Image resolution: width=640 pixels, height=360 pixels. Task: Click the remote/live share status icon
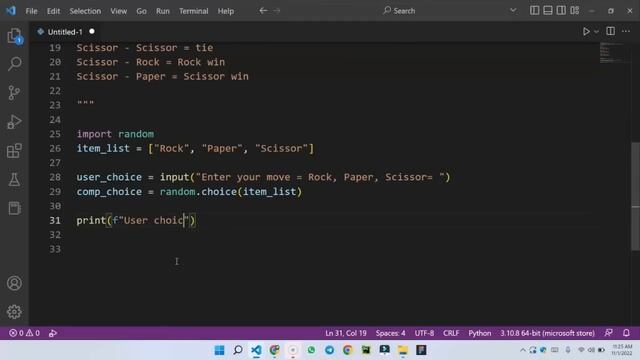click(53, 333)
